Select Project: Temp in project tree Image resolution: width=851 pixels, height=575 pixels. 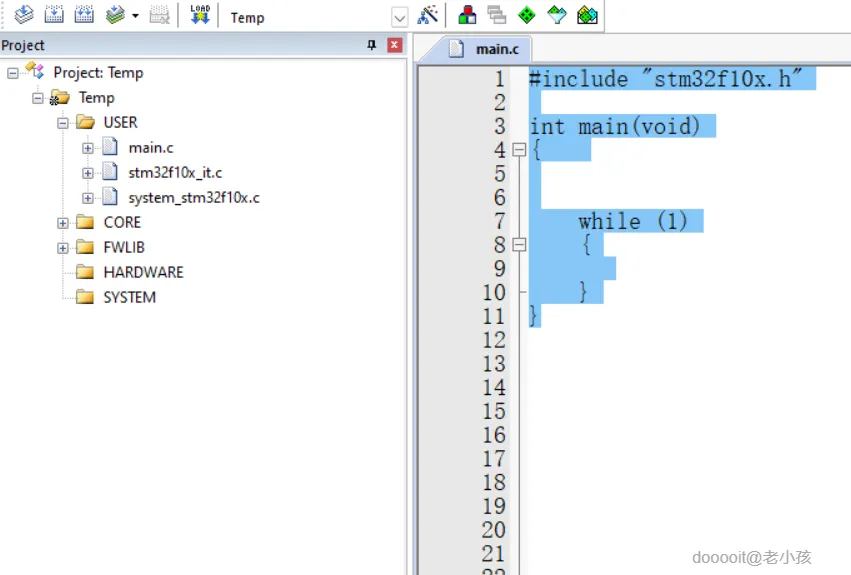[98, 73]
